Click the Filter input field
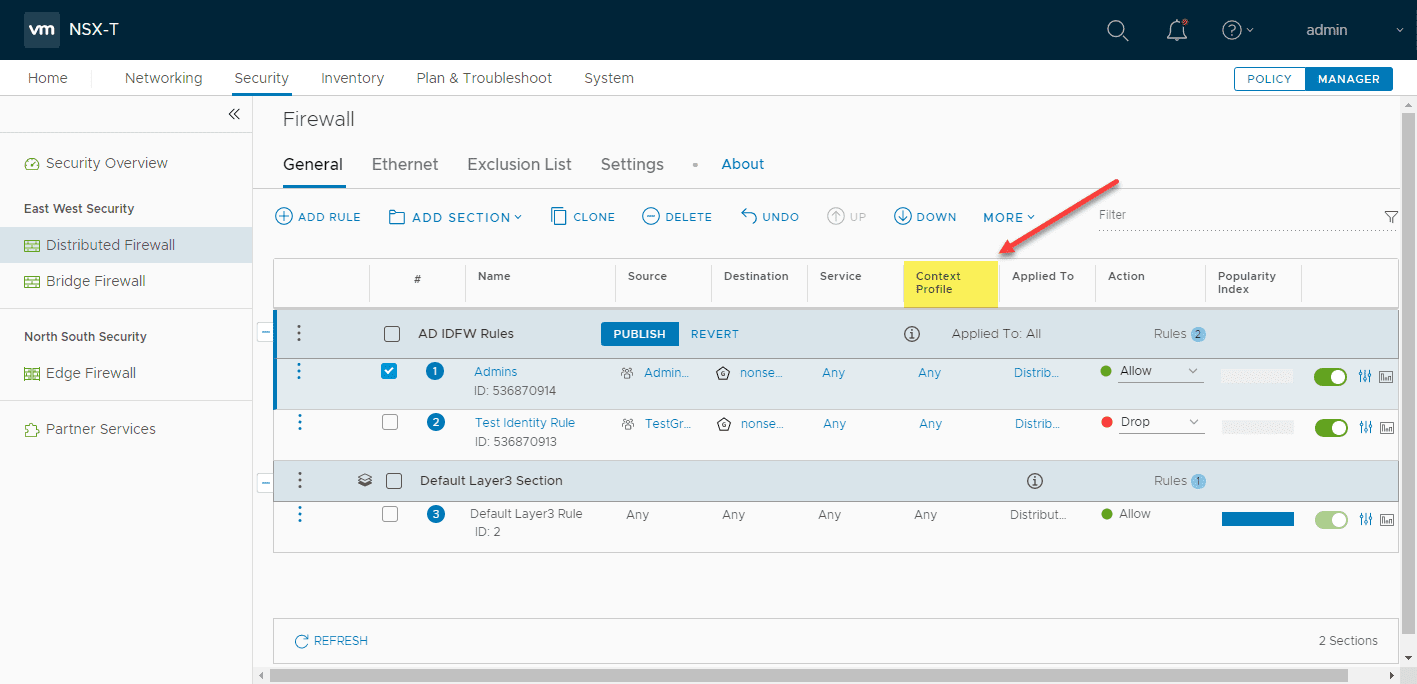1417x684 pixels. 1238,216
